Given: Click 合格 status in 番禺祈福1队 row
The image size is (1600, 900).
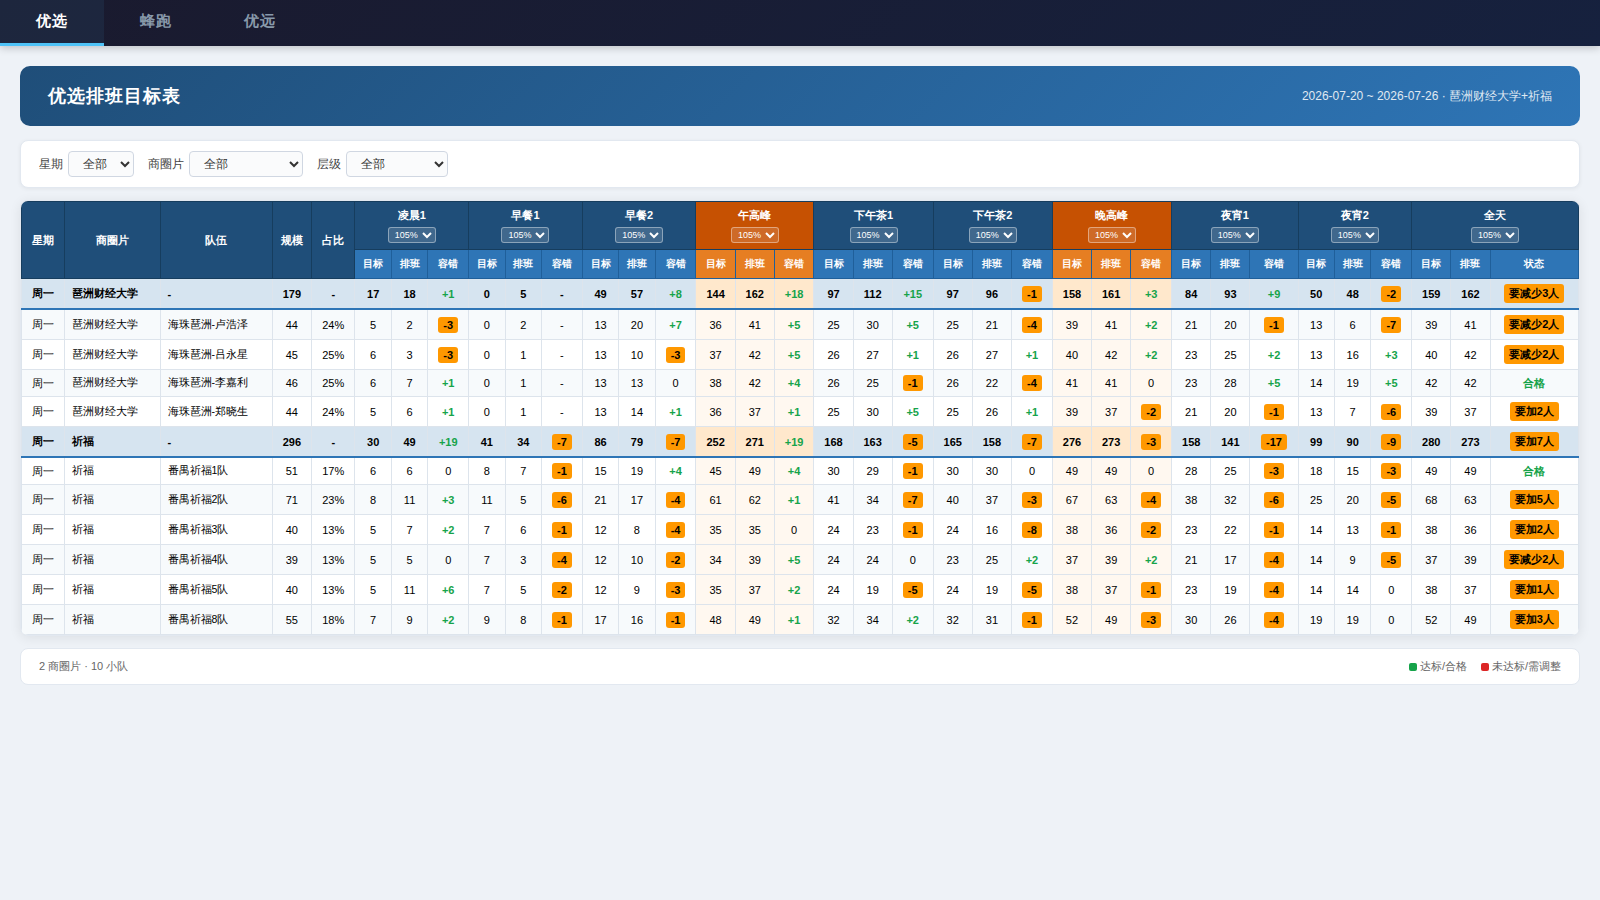Looking at the screenshot, I should click(1534, 472).
